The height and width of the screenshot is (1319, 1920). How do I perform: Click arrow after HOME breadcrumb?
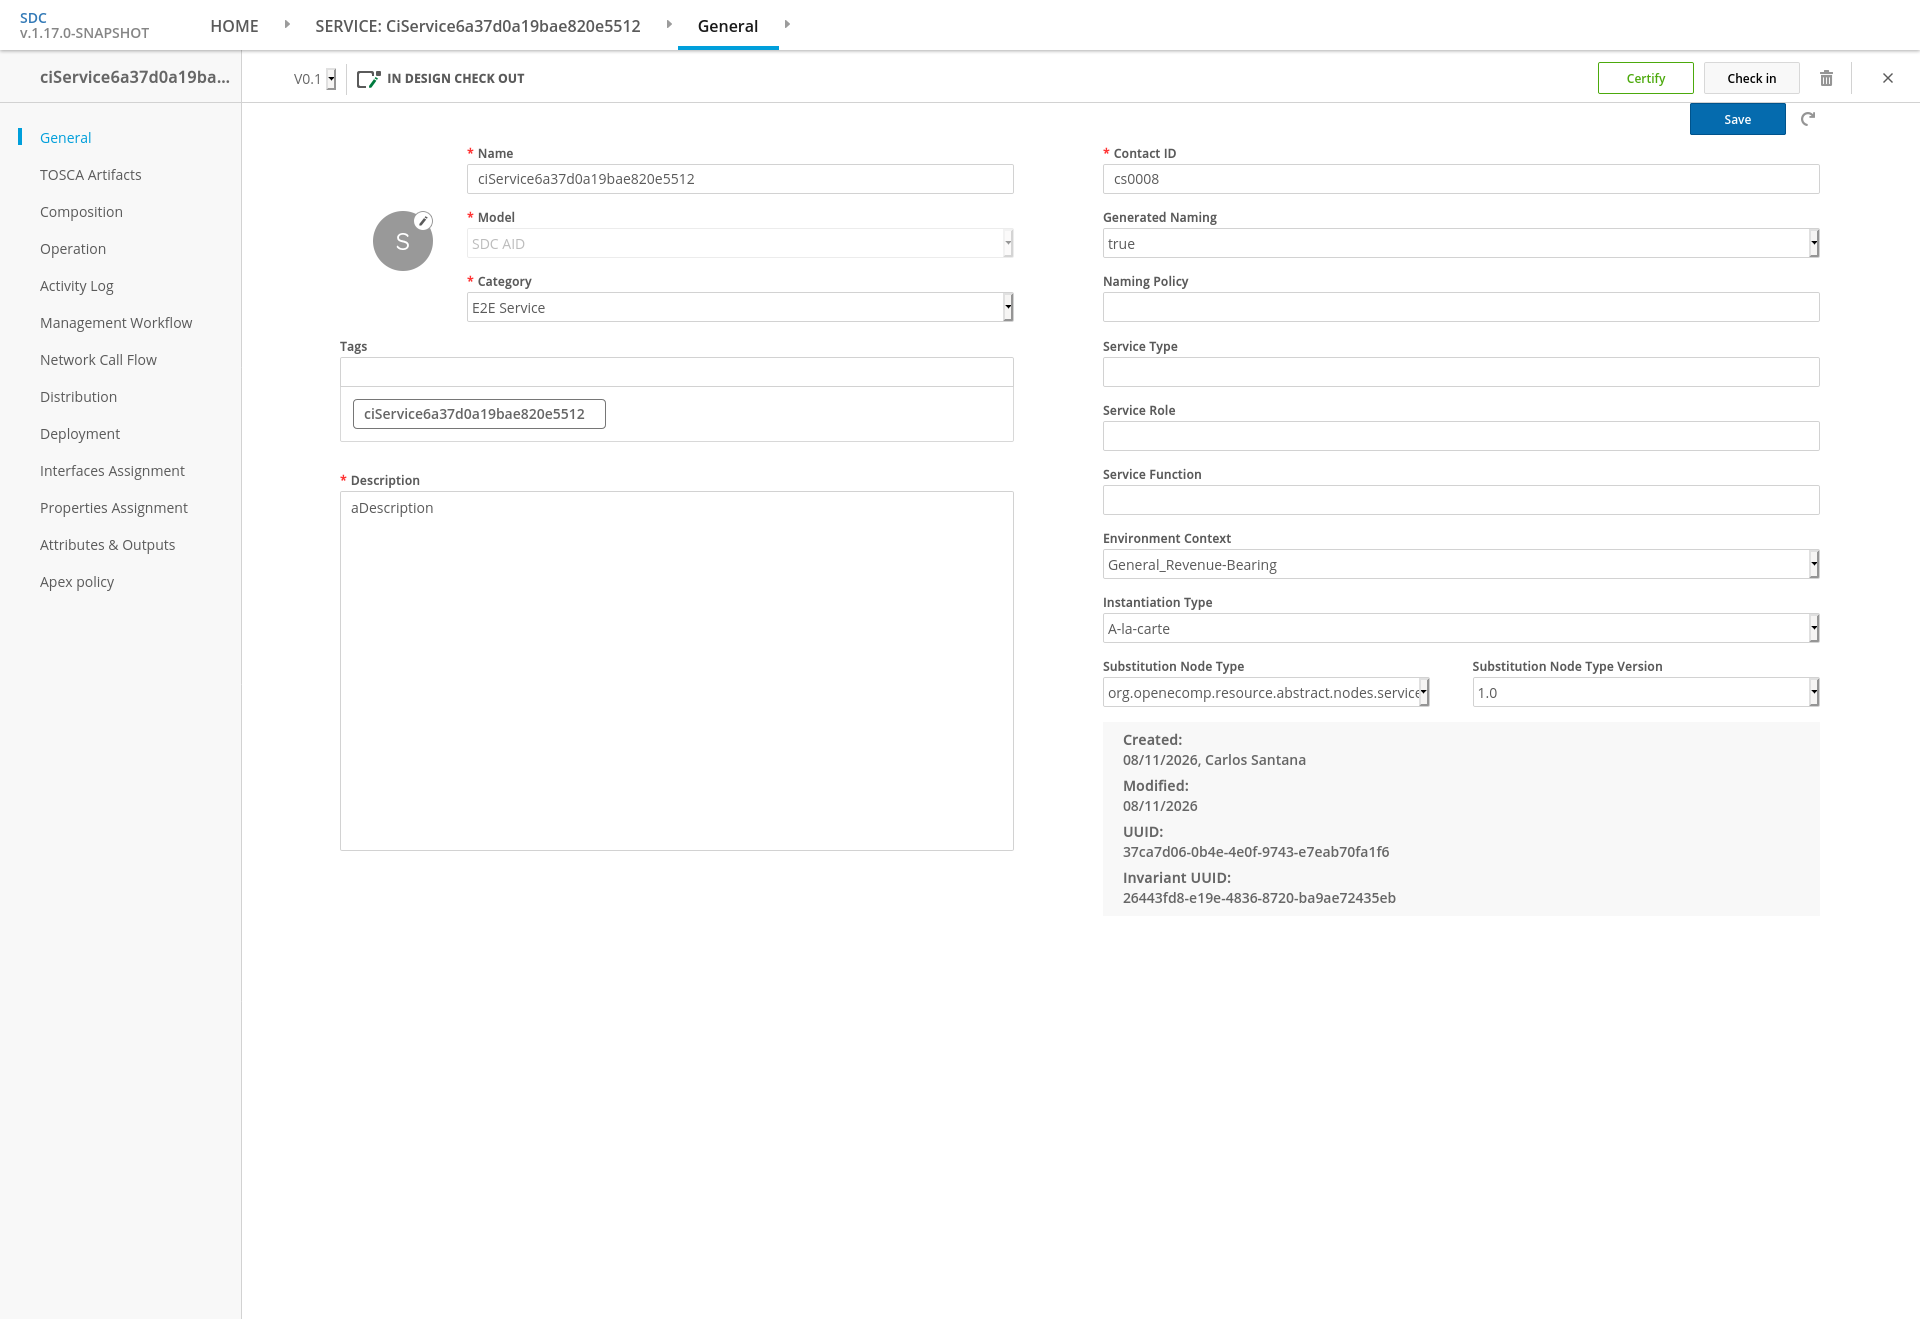287,24
